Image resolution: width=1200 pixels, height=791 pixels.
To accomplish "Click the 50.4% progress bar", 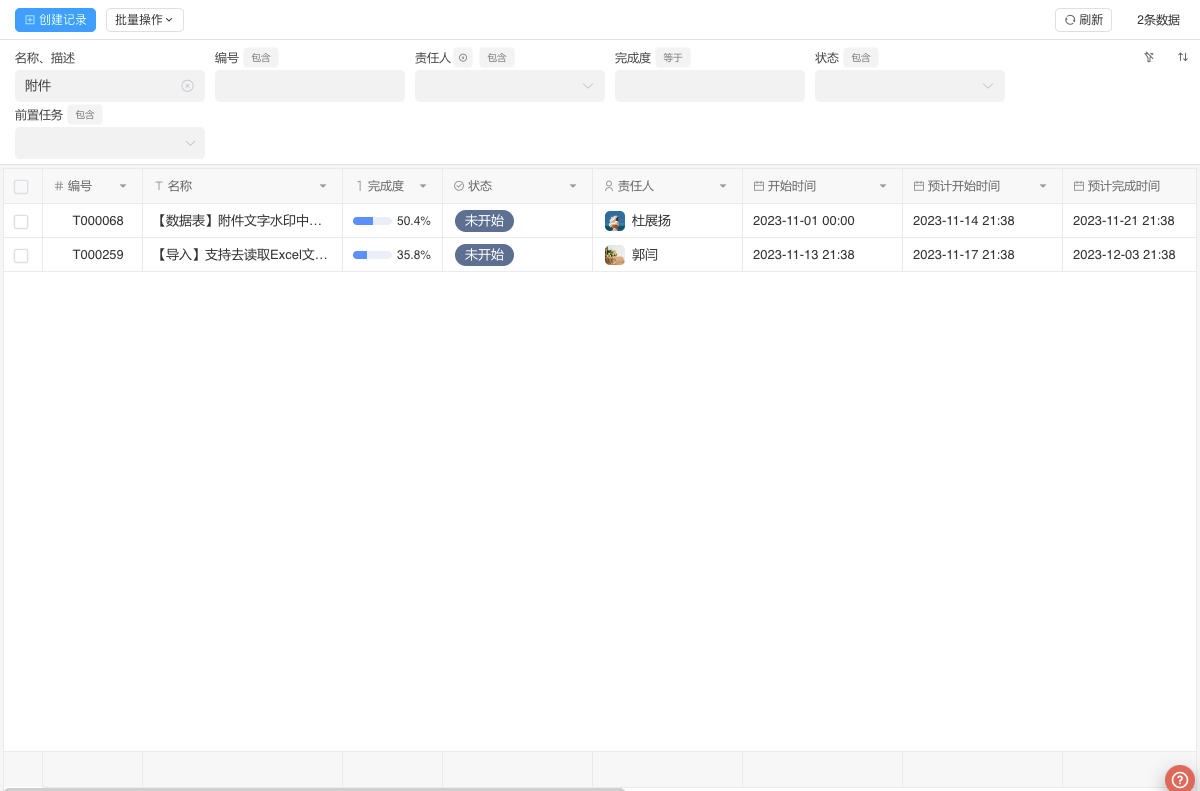I will [372, 221].
